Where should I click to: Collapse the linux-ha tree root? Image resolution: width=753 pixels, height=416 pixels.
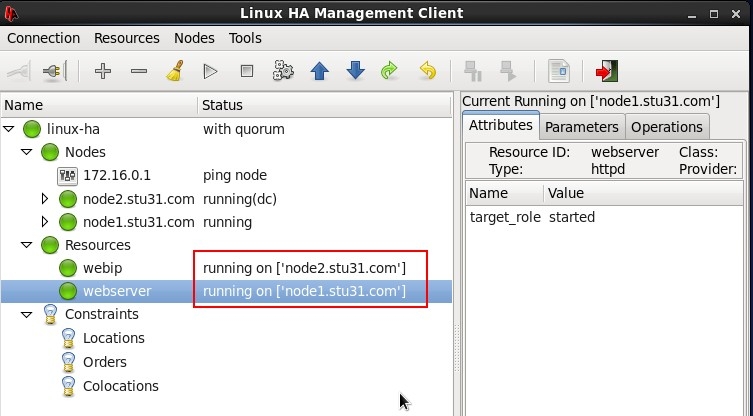(9, 129)
